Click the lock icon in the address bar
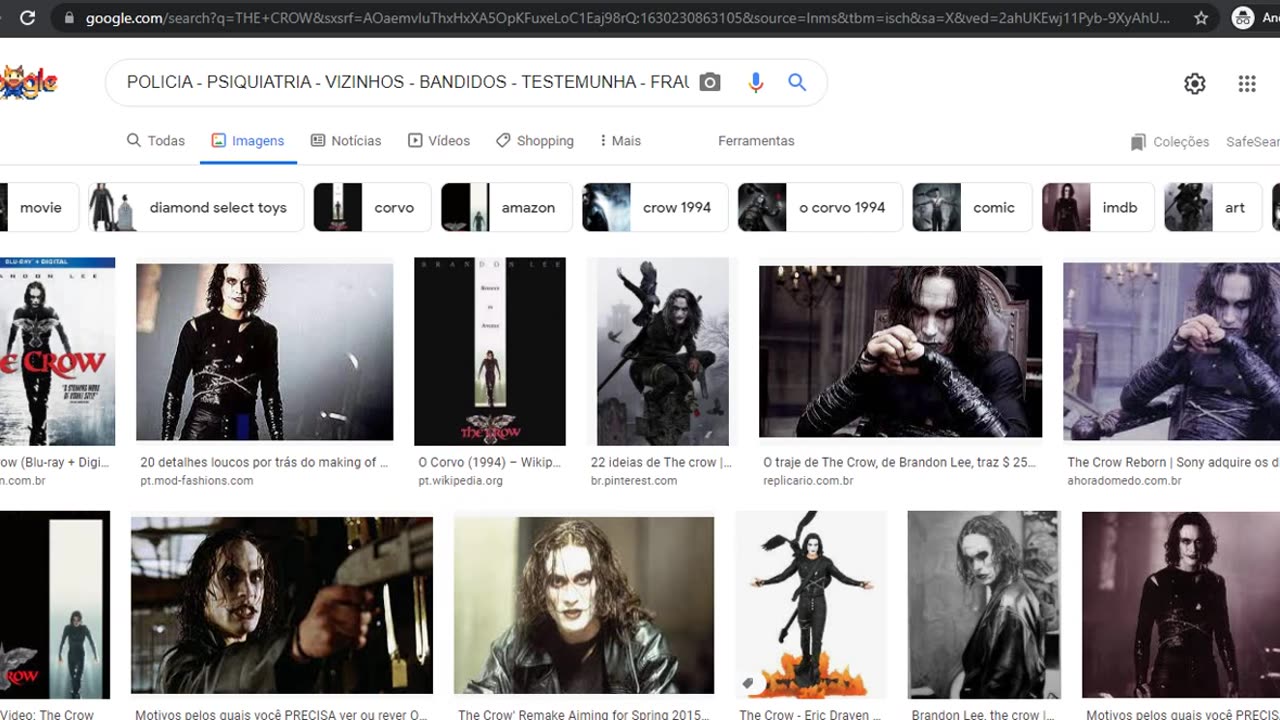Screen dimensions: 1280x720 (69, 18)
